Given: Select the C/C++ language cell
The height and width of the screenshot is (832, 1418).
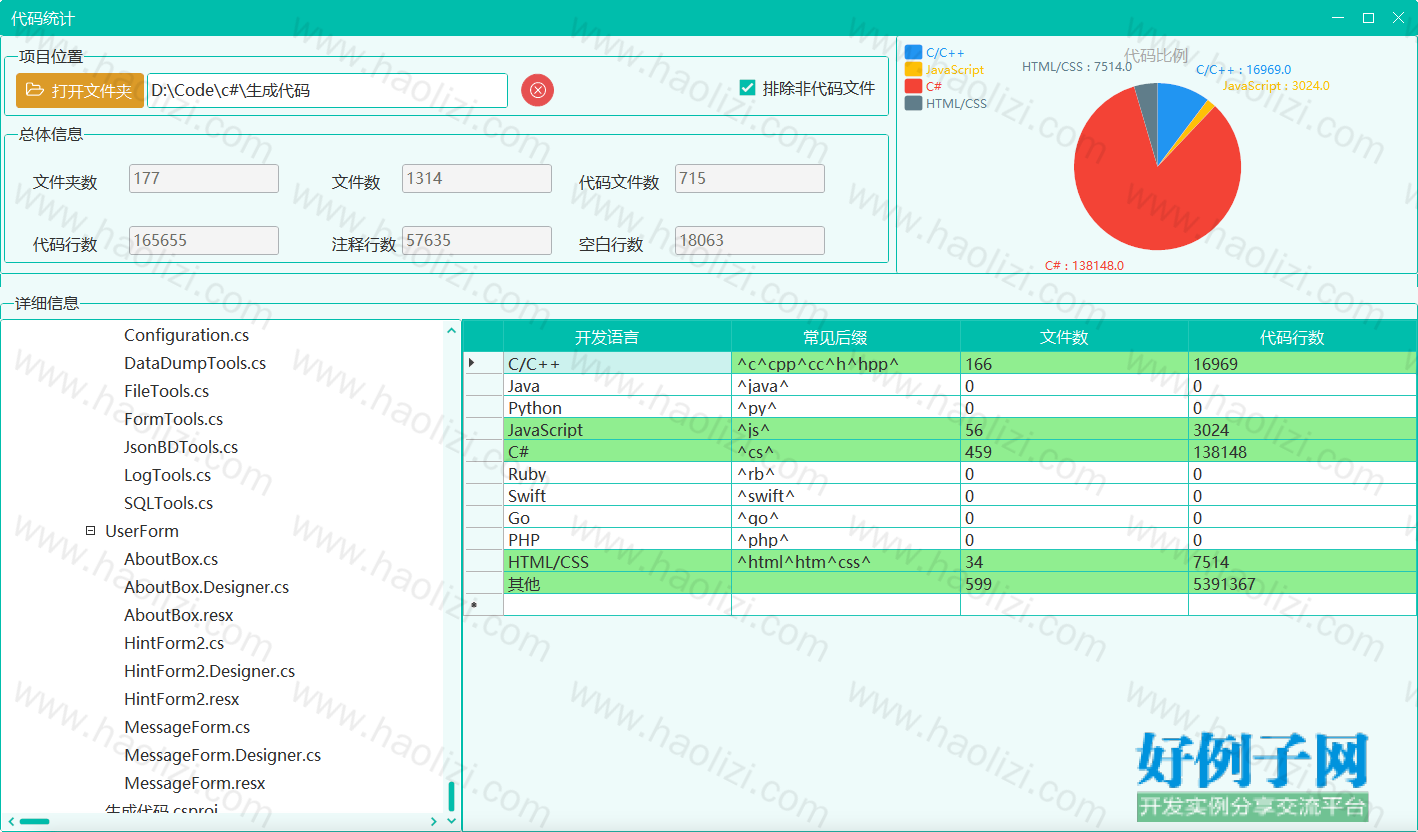Looking at the screenshot, I should (617, 363).
